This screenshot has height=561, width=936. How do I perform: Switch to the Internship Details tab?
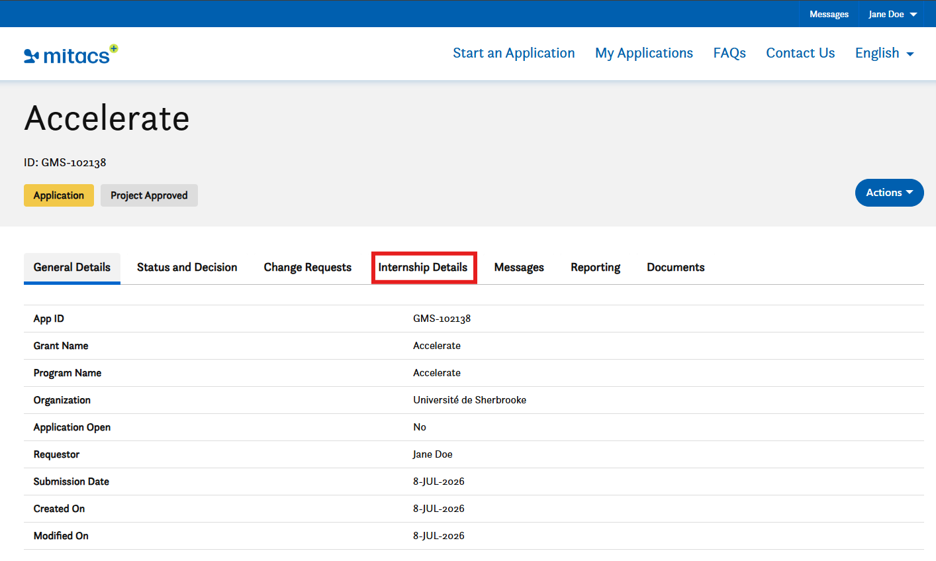[423, 267]
